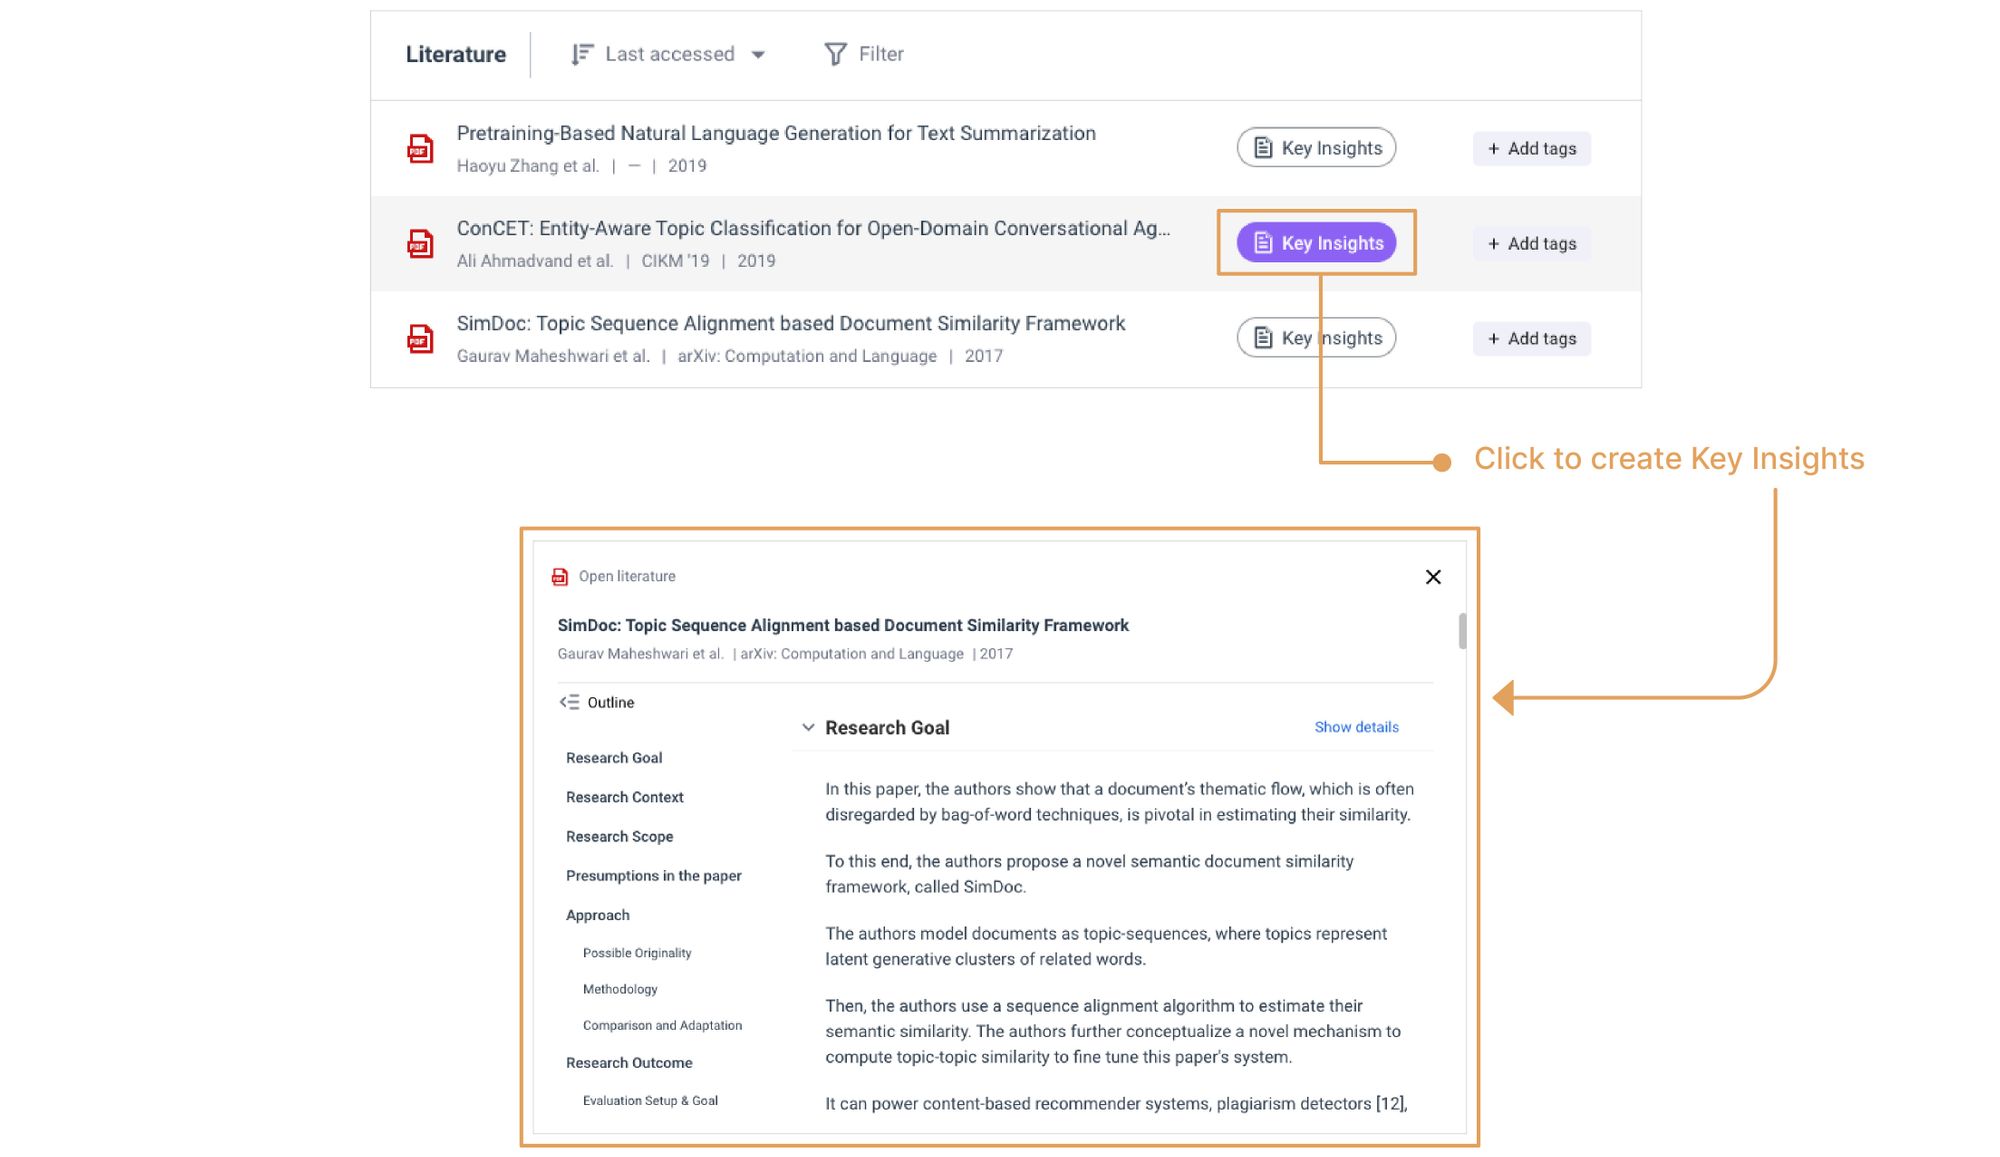Select Possible Originality outline sub-item
The width and height of the screenshot is (2000, 1157).
point(637,953)
